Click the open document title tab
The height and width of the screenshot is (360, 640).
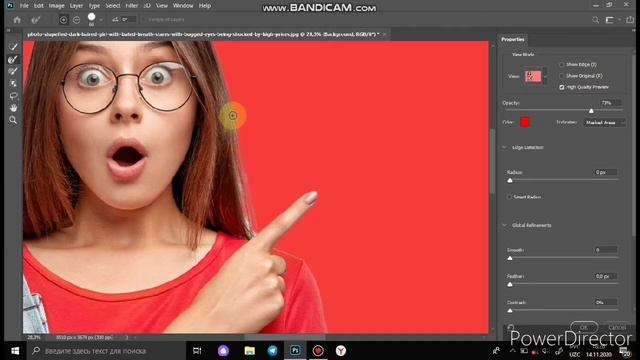pyautogui.click(x=203, y=34)
